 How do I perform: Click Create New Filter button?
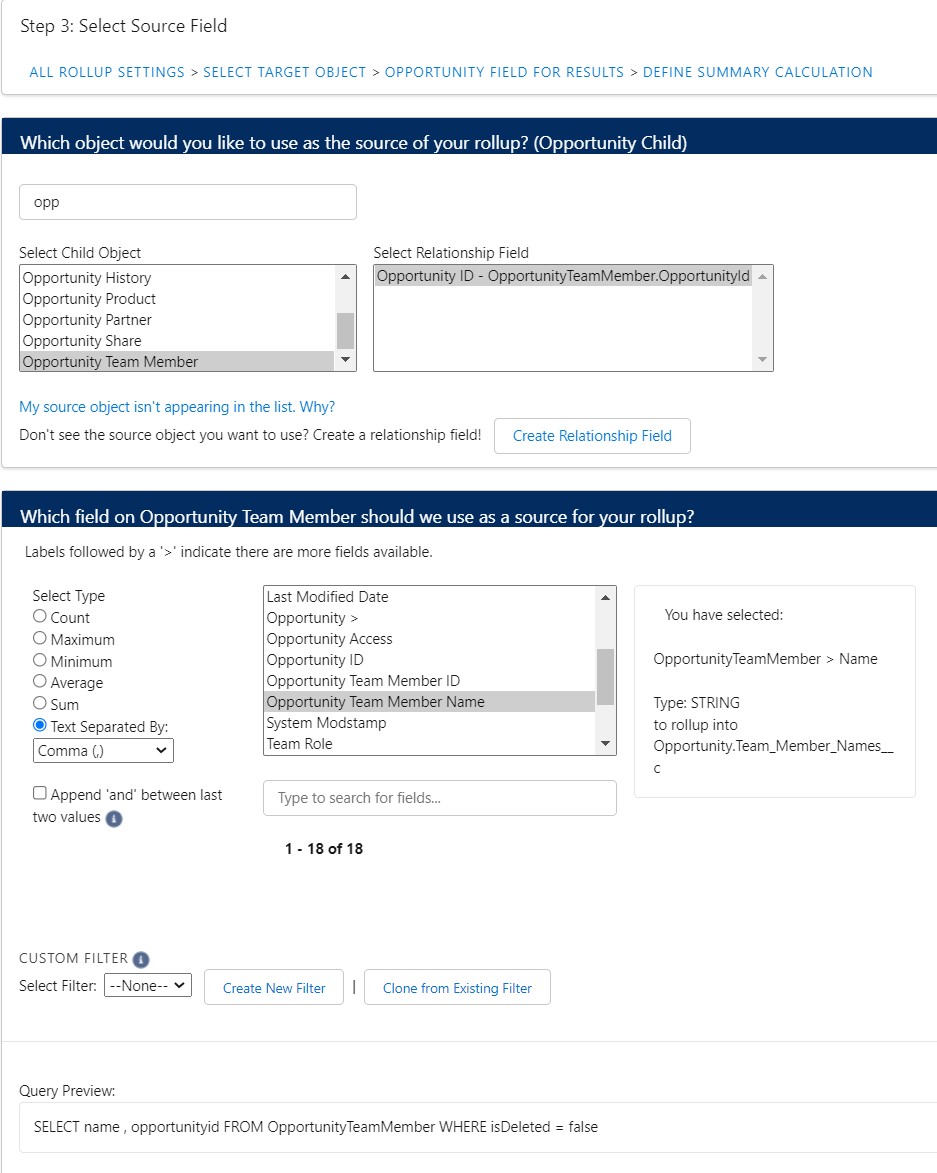coord(274,988)
